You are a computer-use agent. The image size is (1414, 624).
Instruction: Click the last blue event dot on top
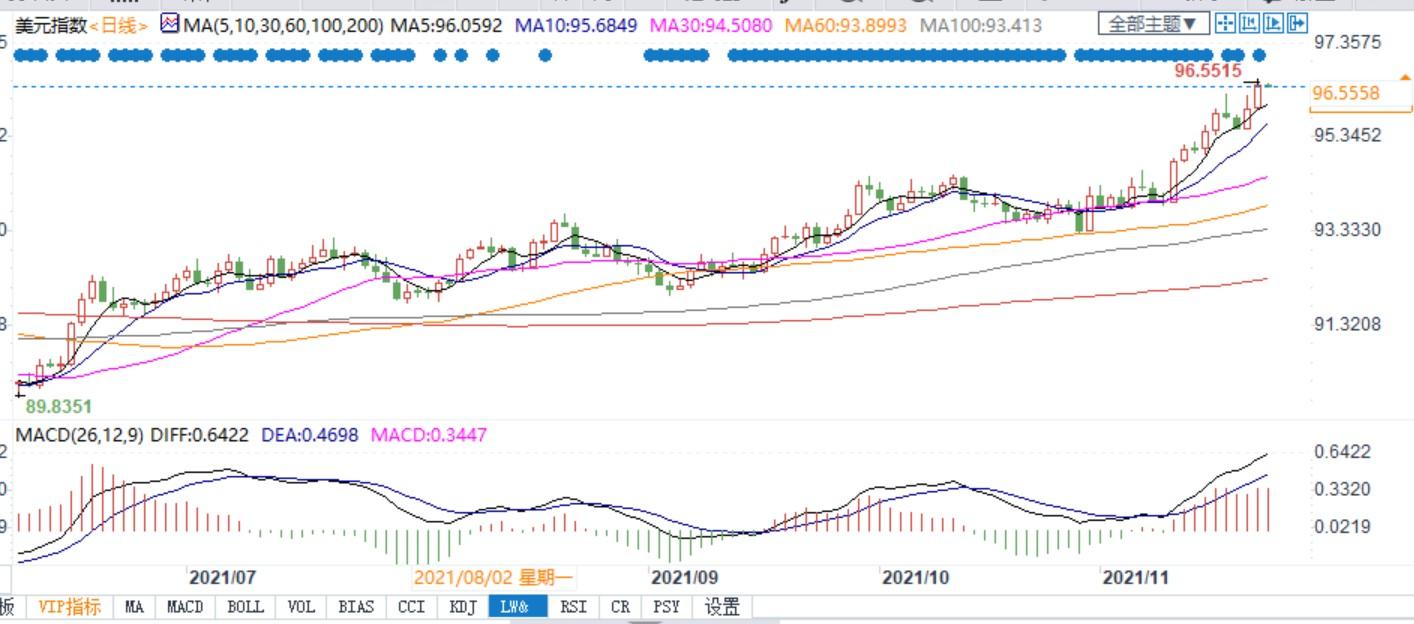[x=1258, y=55]
